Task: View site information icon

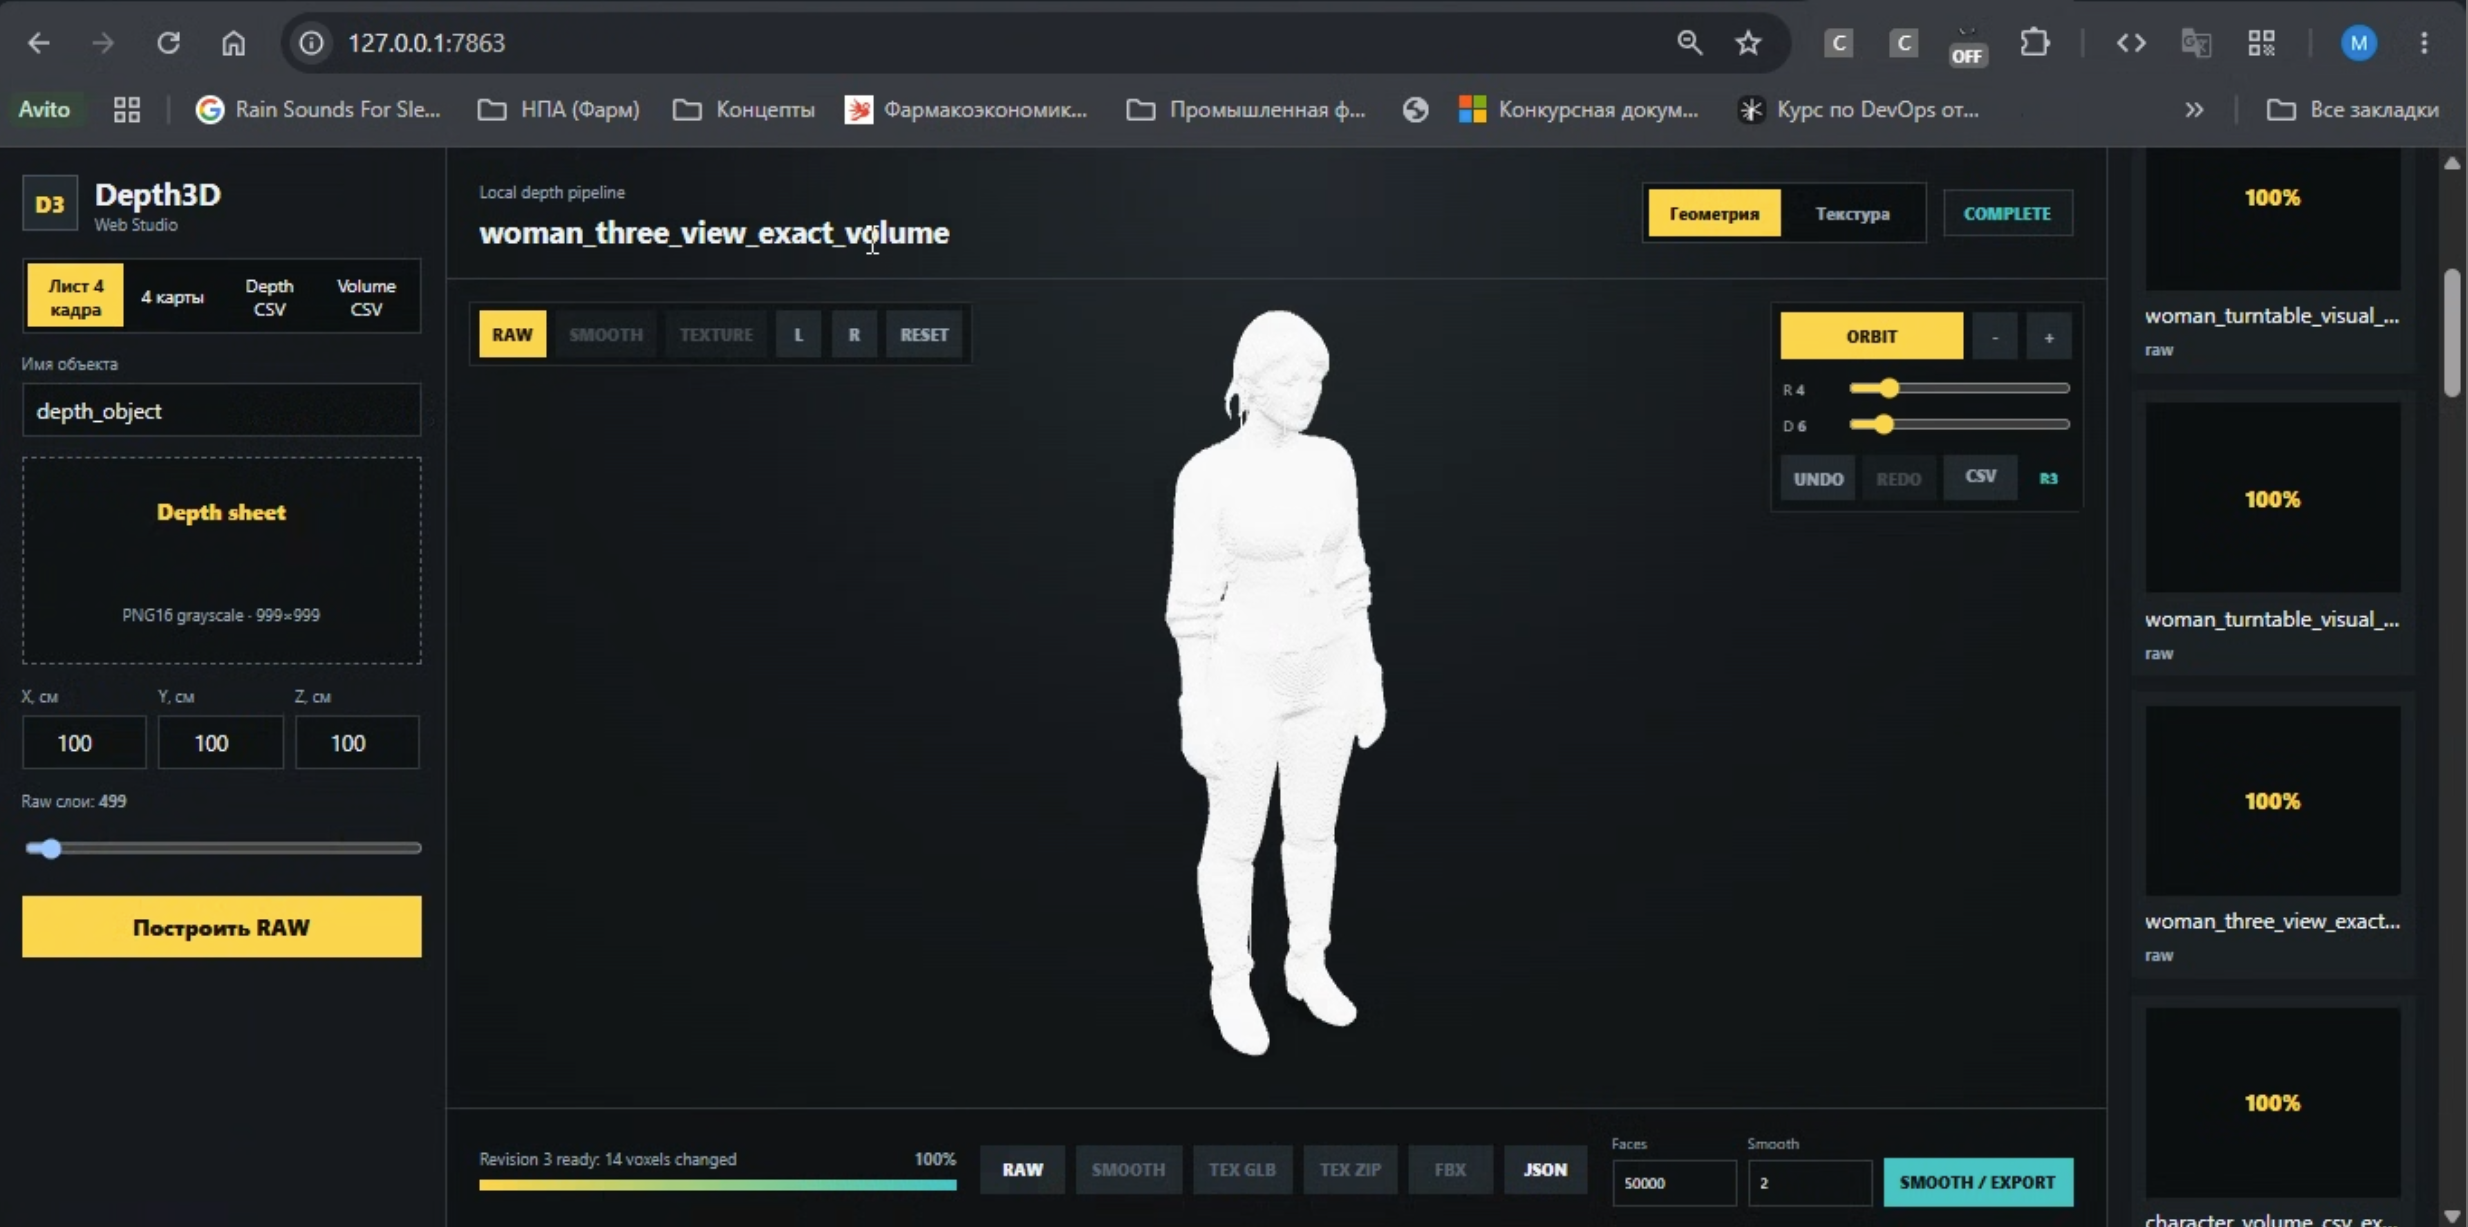Action: pyautogui.click(x=312, y=43)
